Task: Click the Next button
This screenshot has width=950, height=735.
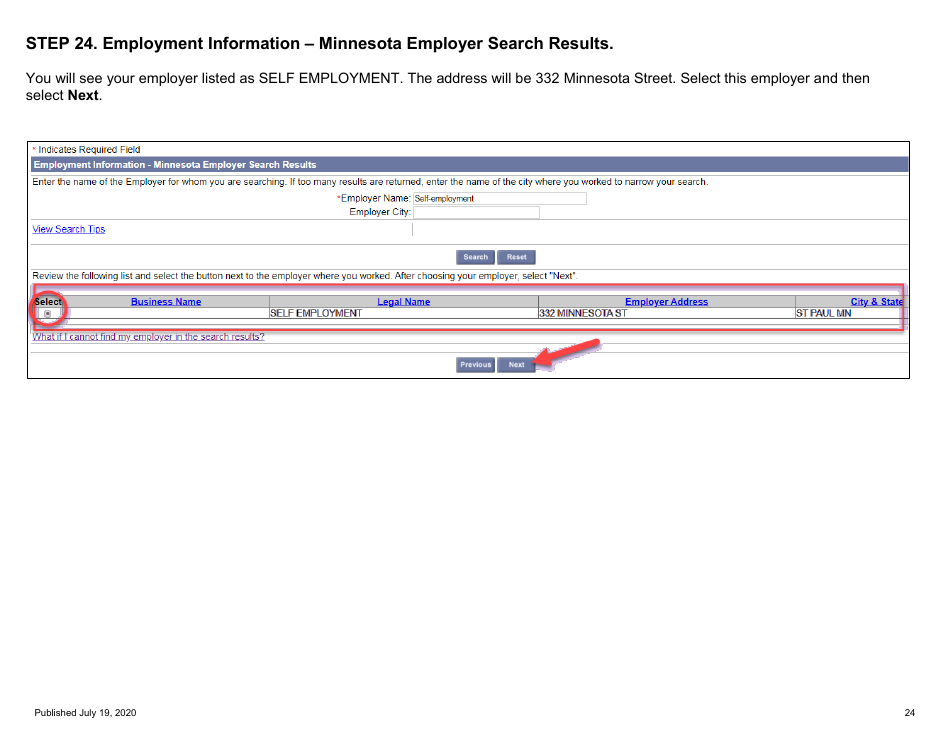Action: coord(516,364)
